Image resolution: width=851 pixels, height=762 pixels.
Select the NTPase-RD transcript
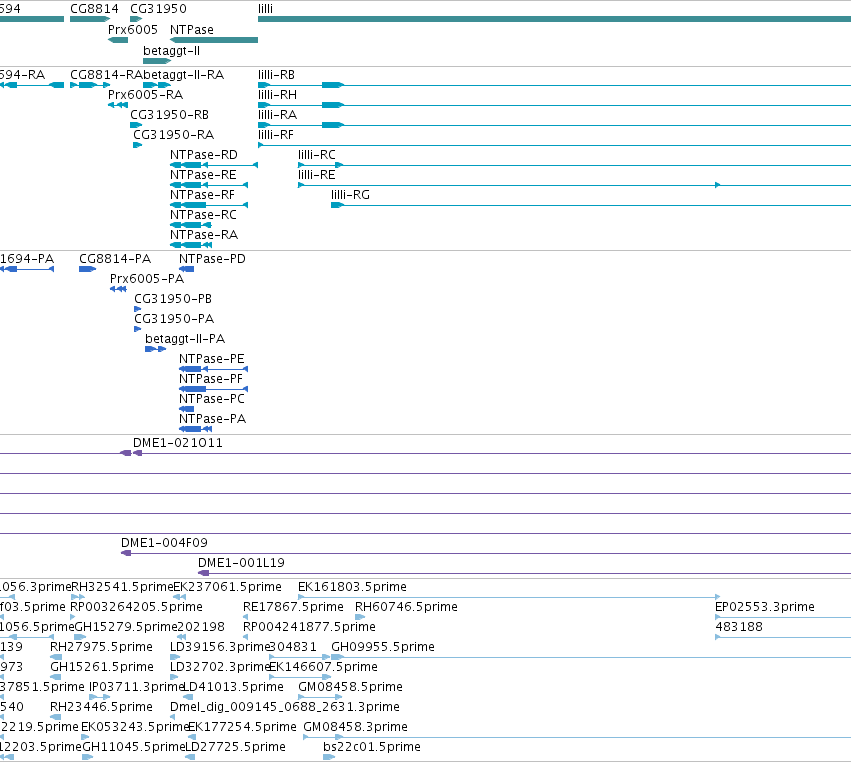(214, 165)
